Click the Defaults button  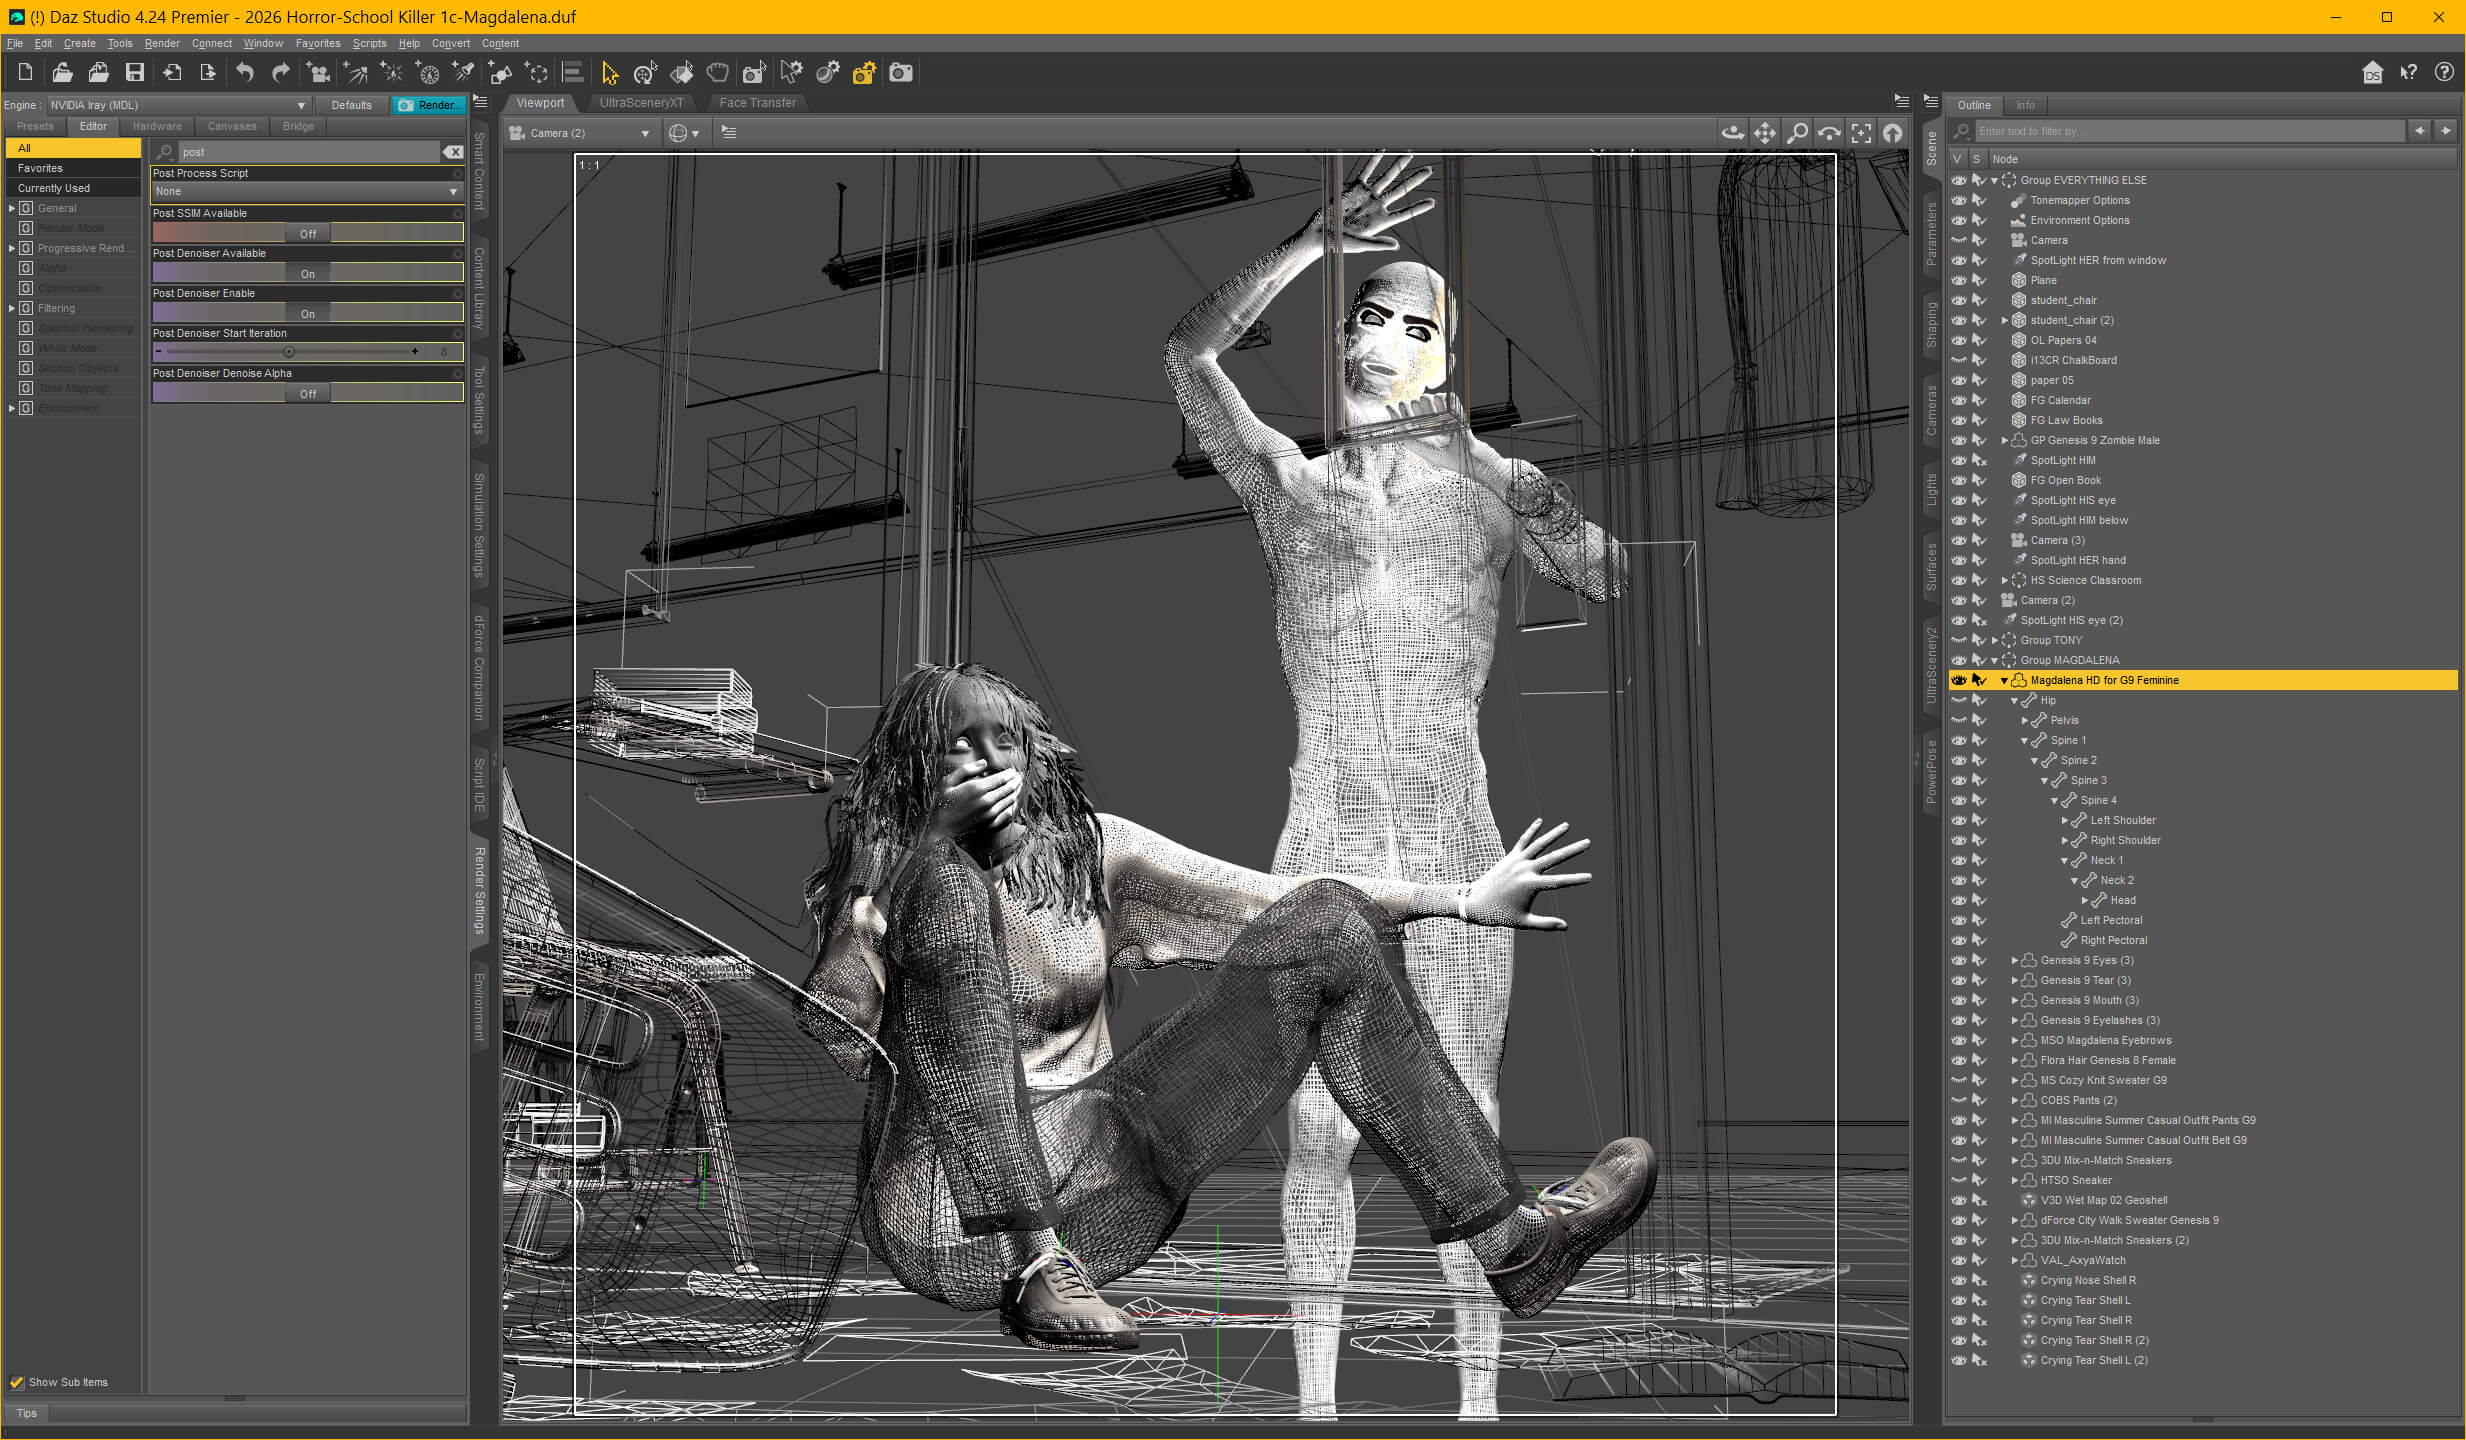(x=351, y=105)
